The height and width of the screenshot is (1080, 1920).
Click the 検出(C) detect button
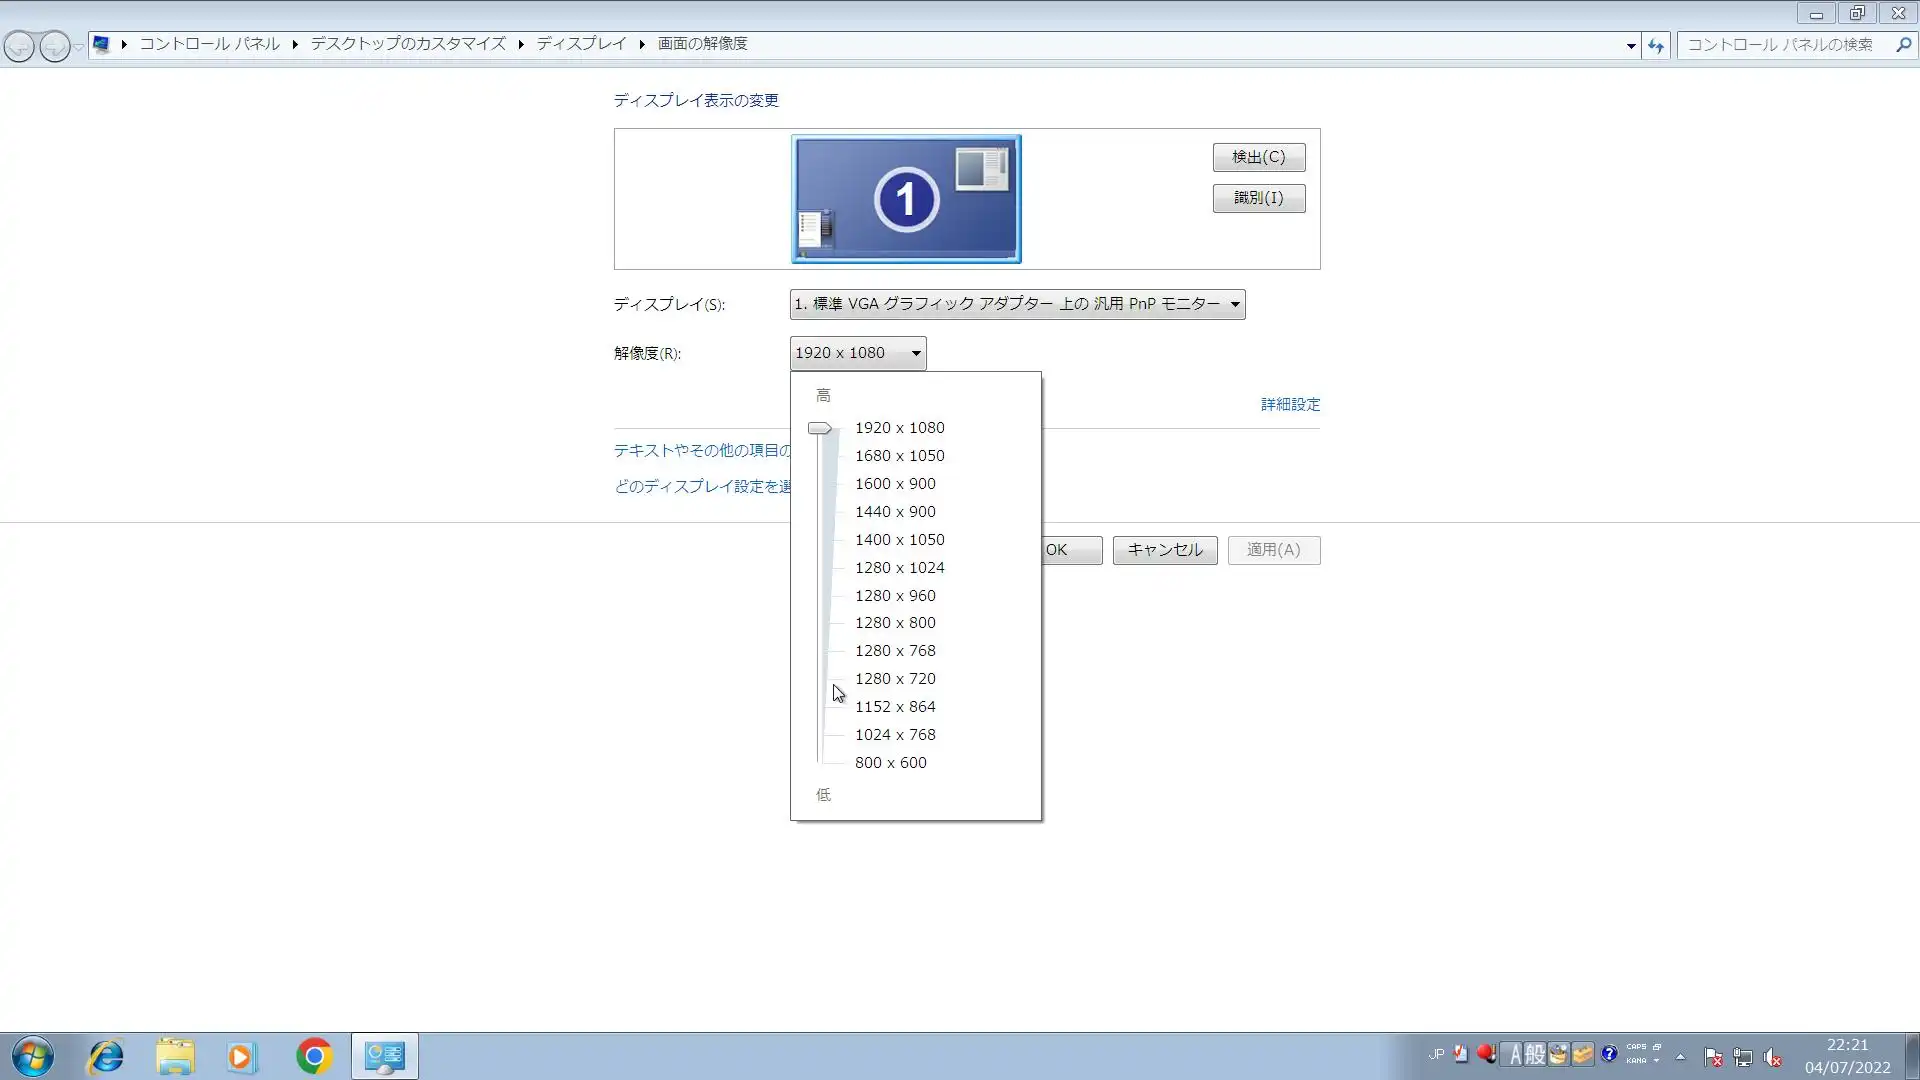click(1258, 157)
